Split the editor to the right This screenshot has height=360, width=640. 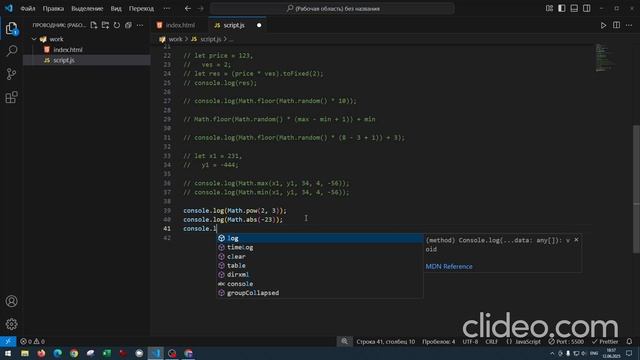point(616,25)
